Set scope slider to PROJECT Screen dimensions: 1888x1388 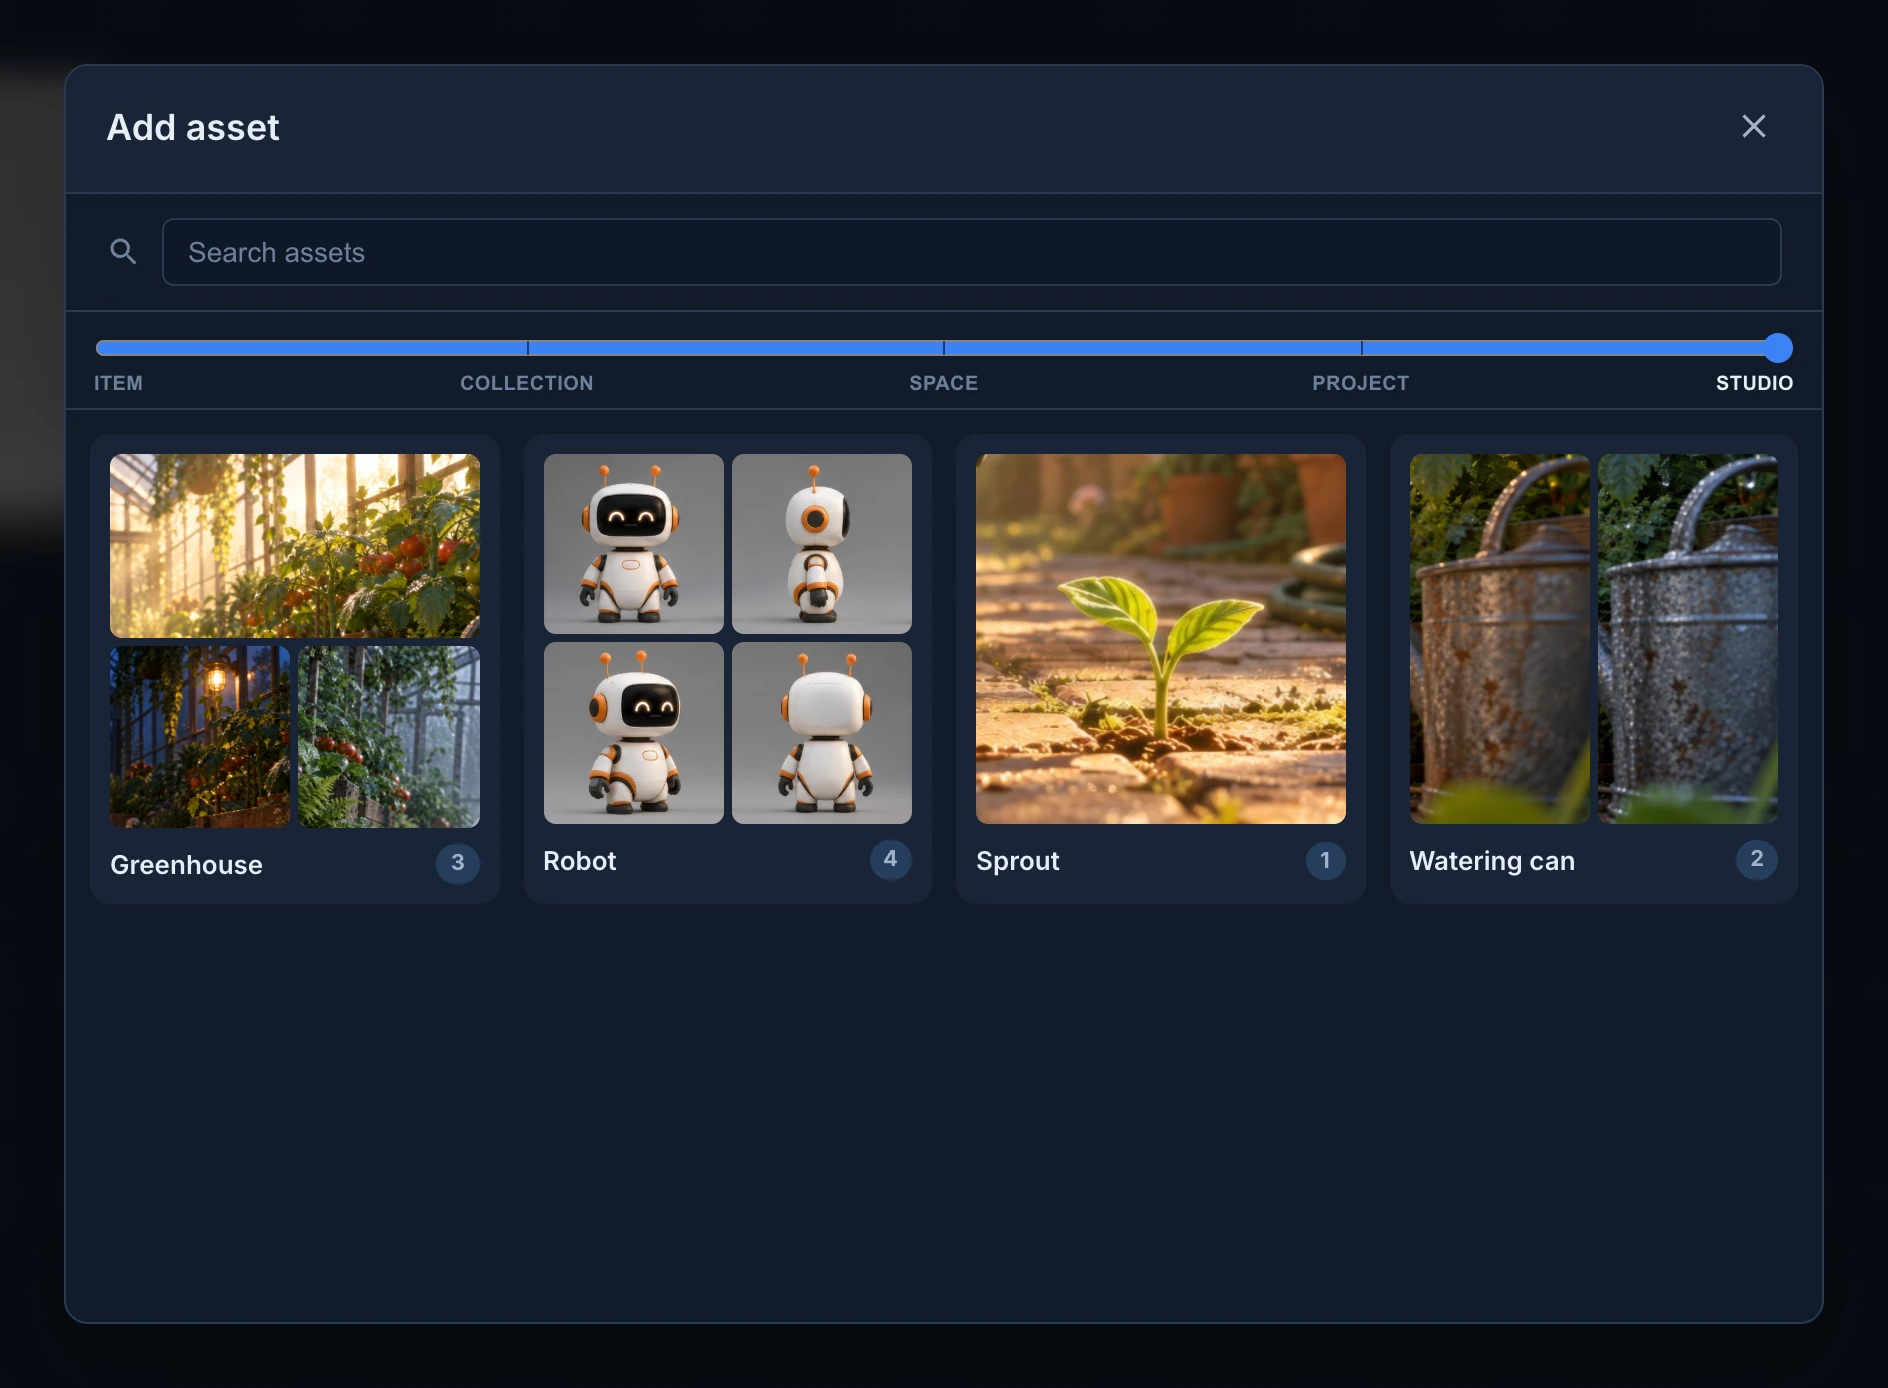tap(1360, 383)
